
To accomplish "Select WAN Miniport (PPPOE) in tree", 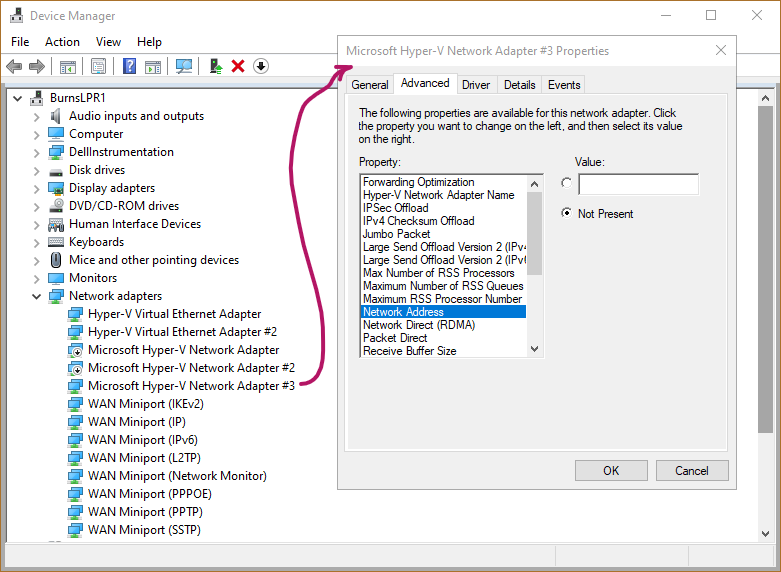I will (150, 494).
